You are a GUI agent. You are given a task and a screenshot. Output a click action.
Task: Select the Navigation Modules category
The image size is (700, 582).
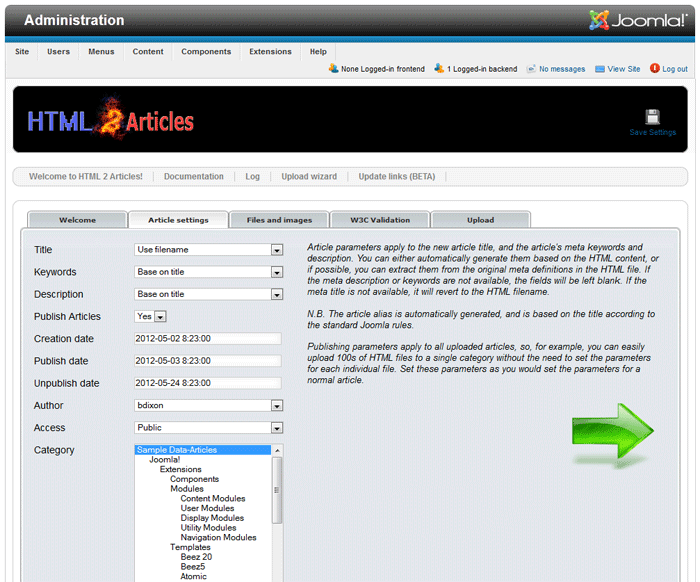218,538
